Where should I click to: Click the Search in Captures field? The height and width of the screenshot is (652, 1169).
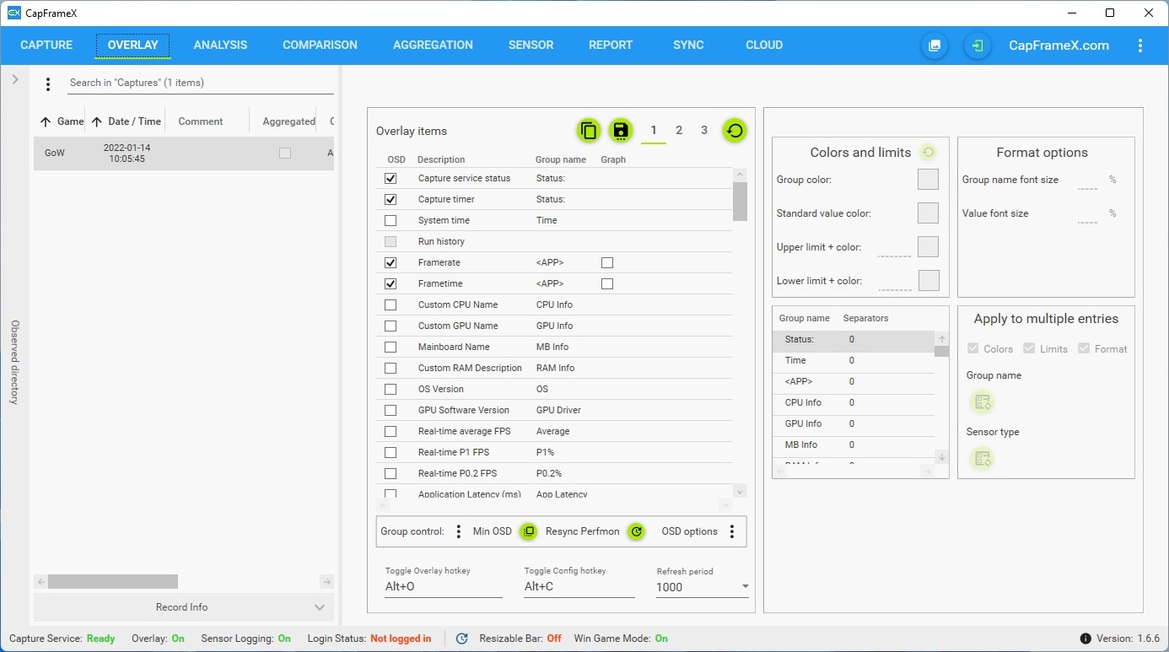(x=201, y=83)
